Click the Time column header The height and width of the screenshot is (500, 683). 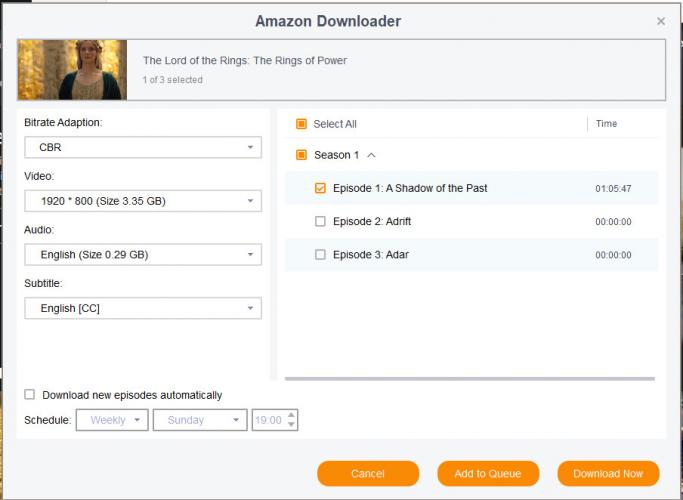click(x=606, y=124)
